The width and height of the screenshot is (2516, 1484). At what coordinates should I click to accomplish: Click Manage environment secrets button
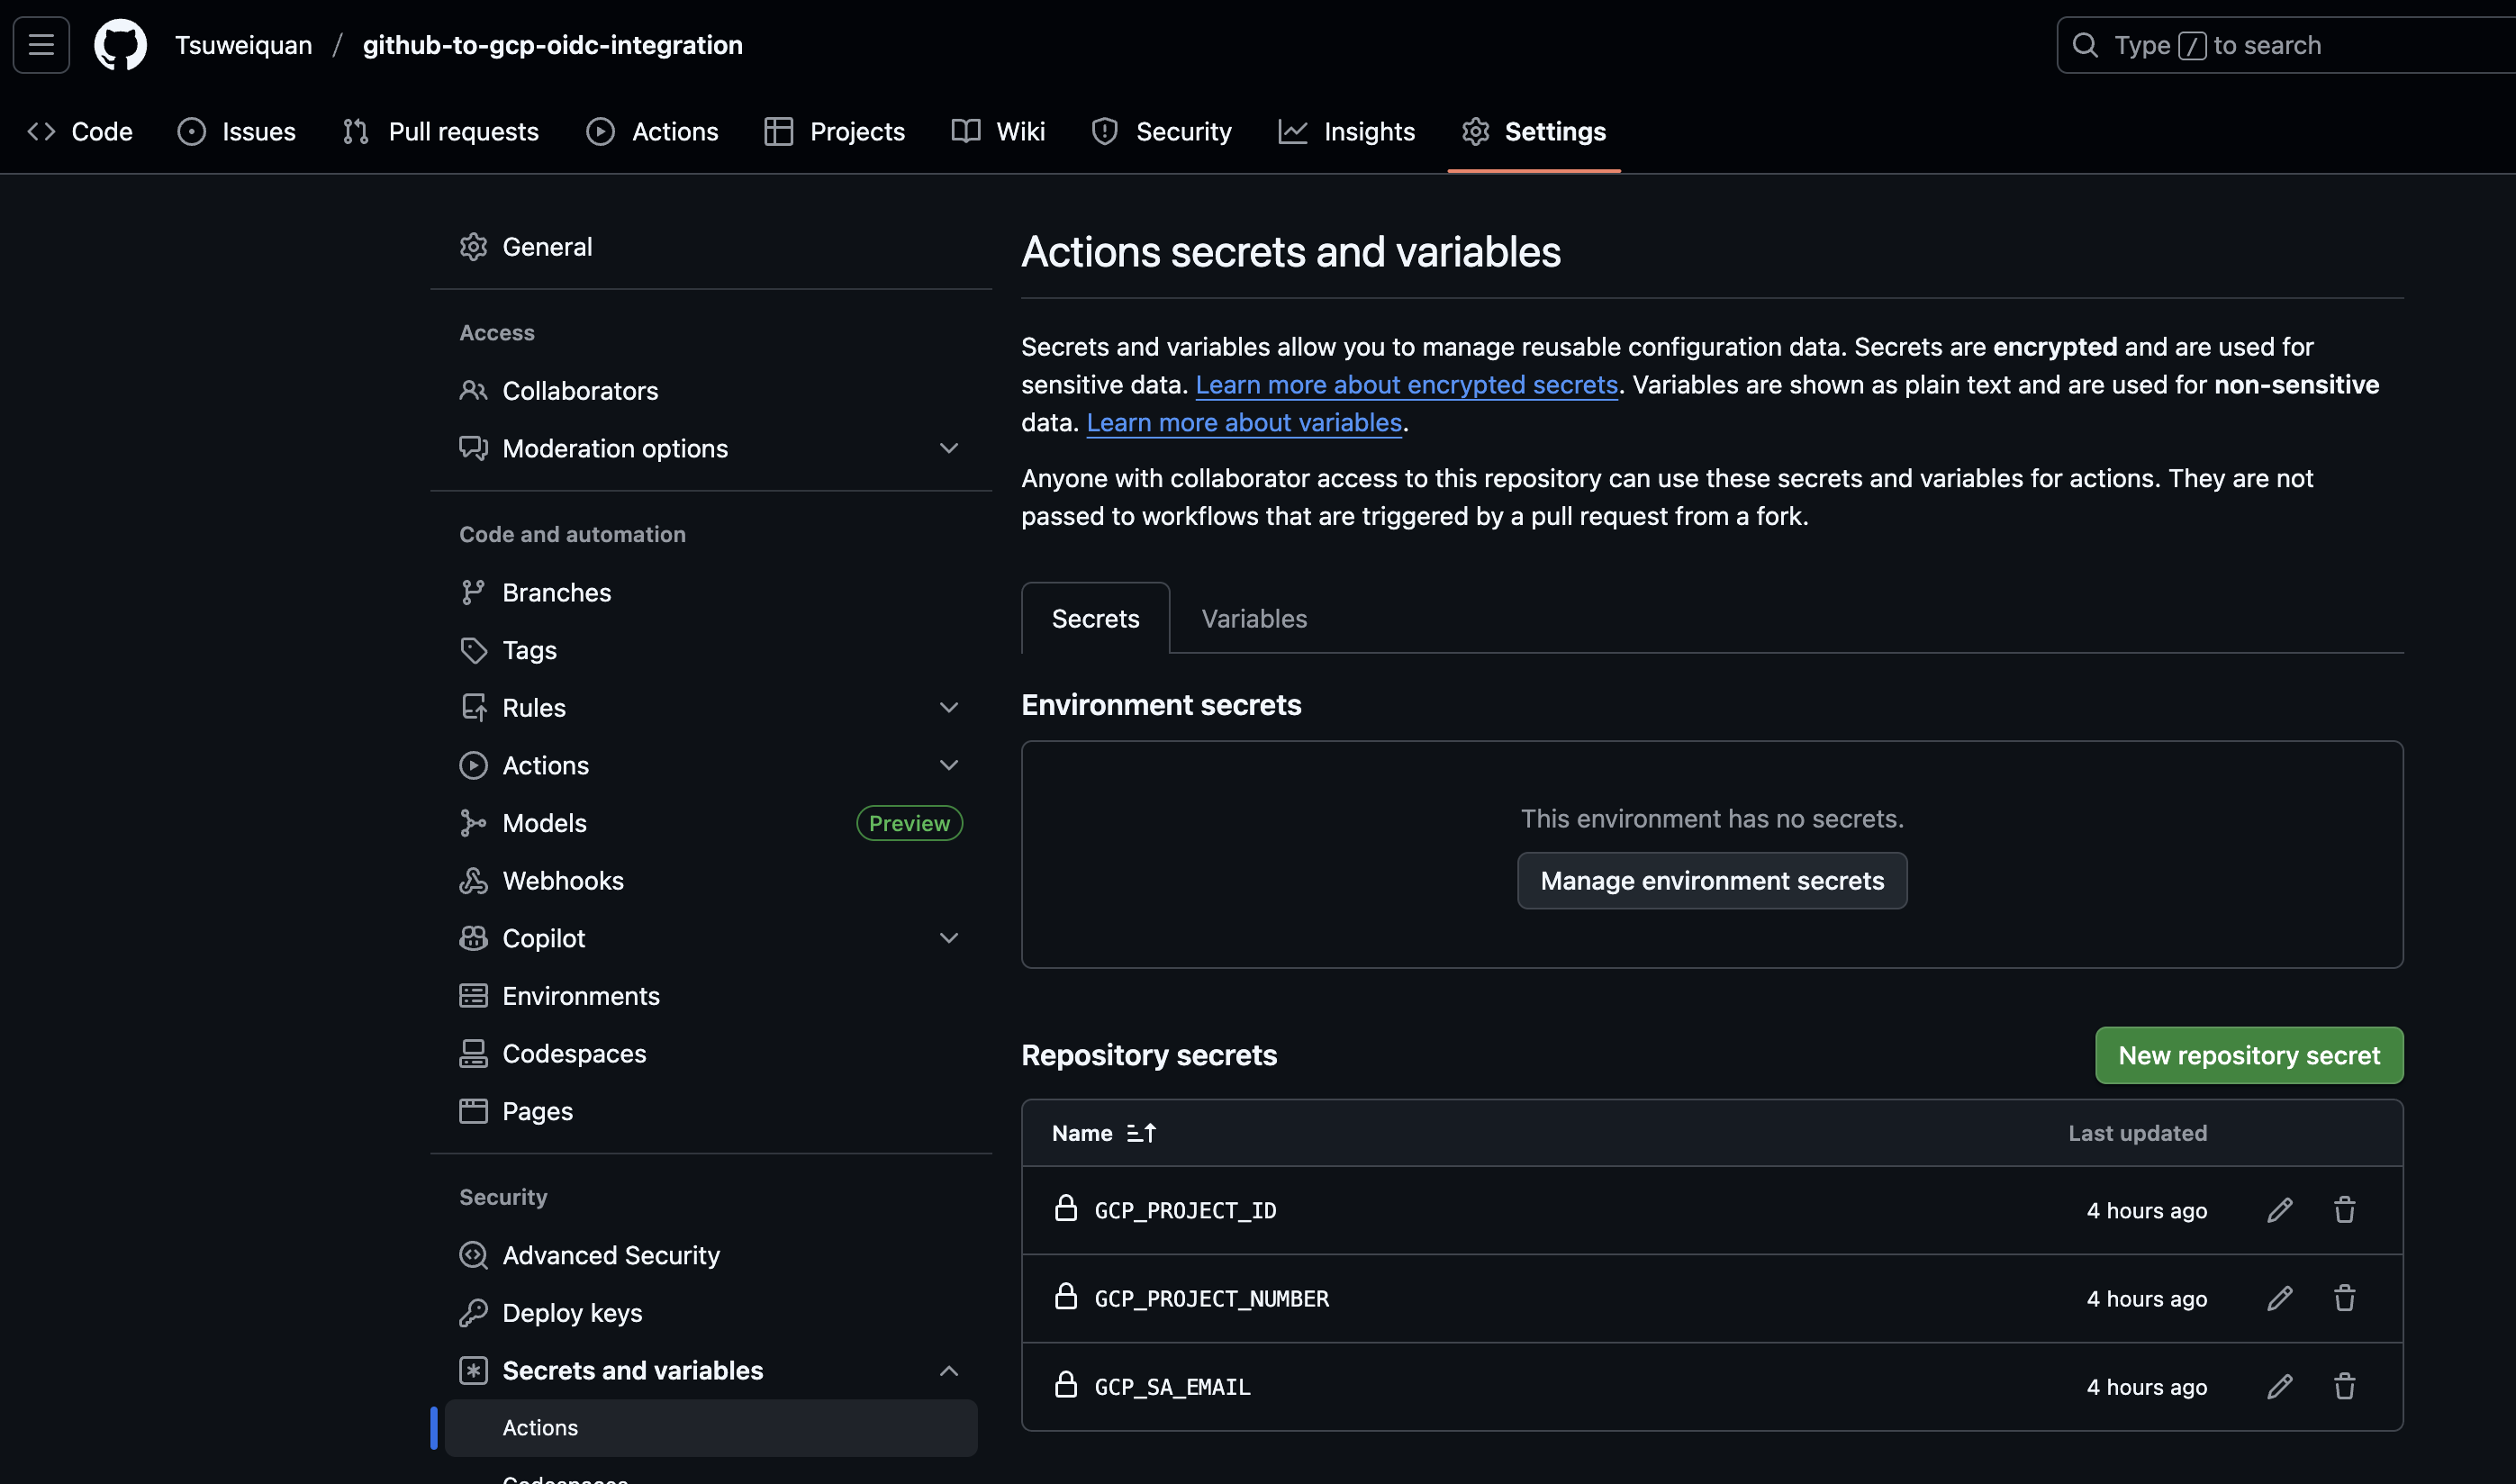pos(1712,881)
